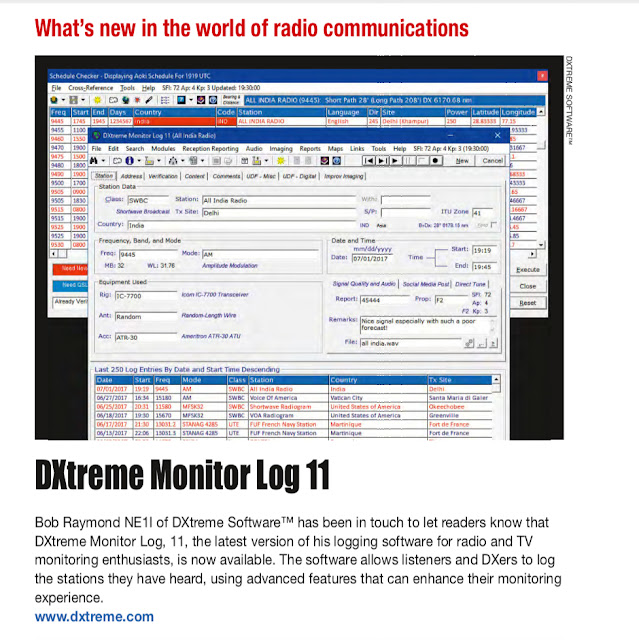Switch to the UDF - Digital tab
This screenshot has width=639, height=640.
point(300,176)
